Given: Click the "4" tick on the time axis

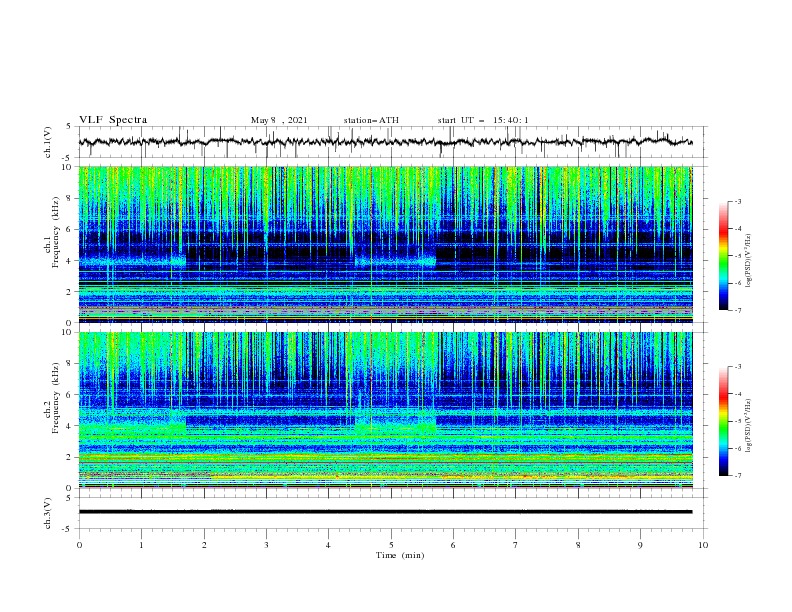Looking at the screenshot, I should tap(329, 545).
